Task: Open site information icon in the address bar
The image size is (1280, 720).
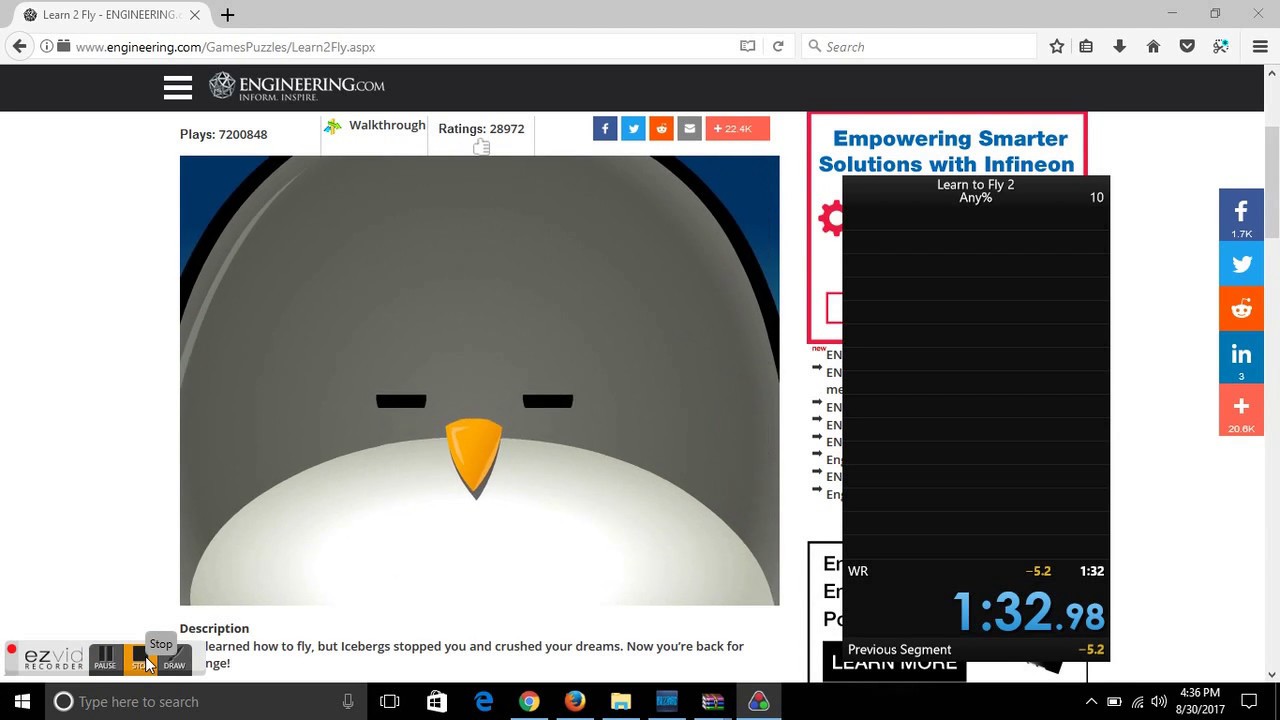Action: point(46,46)
